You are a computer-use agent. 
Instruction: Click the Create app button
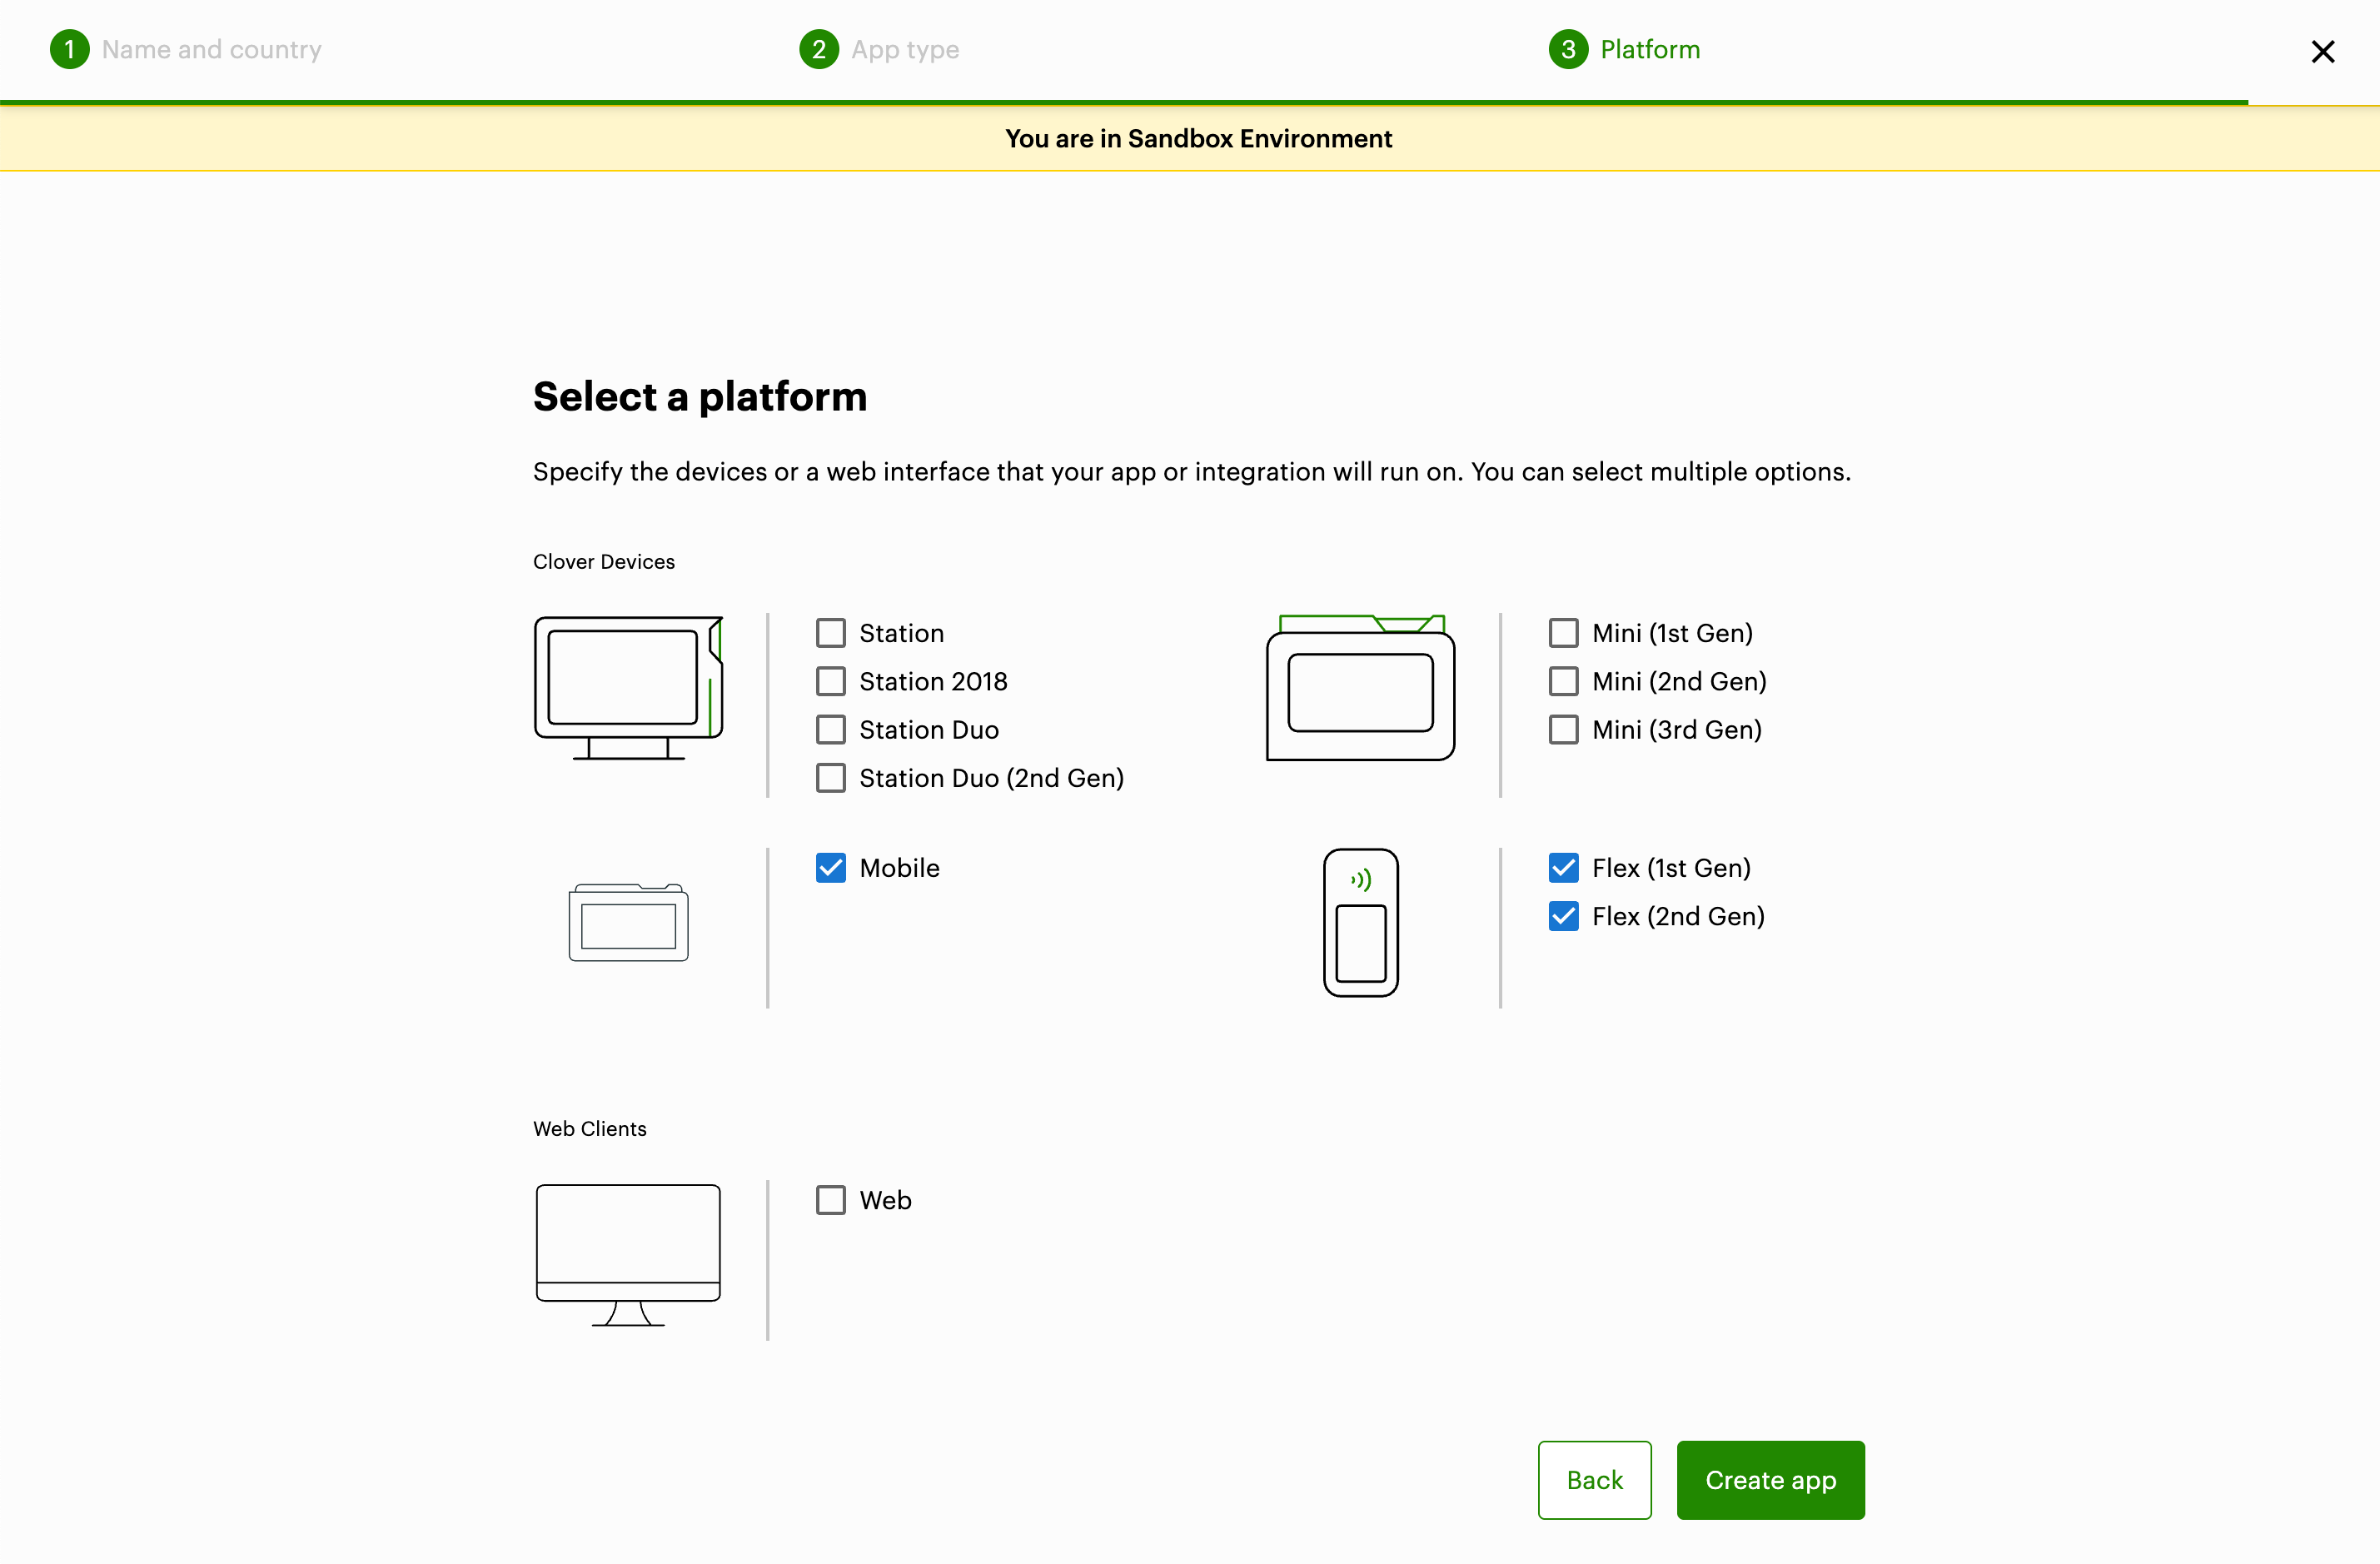(1769, 1480)
